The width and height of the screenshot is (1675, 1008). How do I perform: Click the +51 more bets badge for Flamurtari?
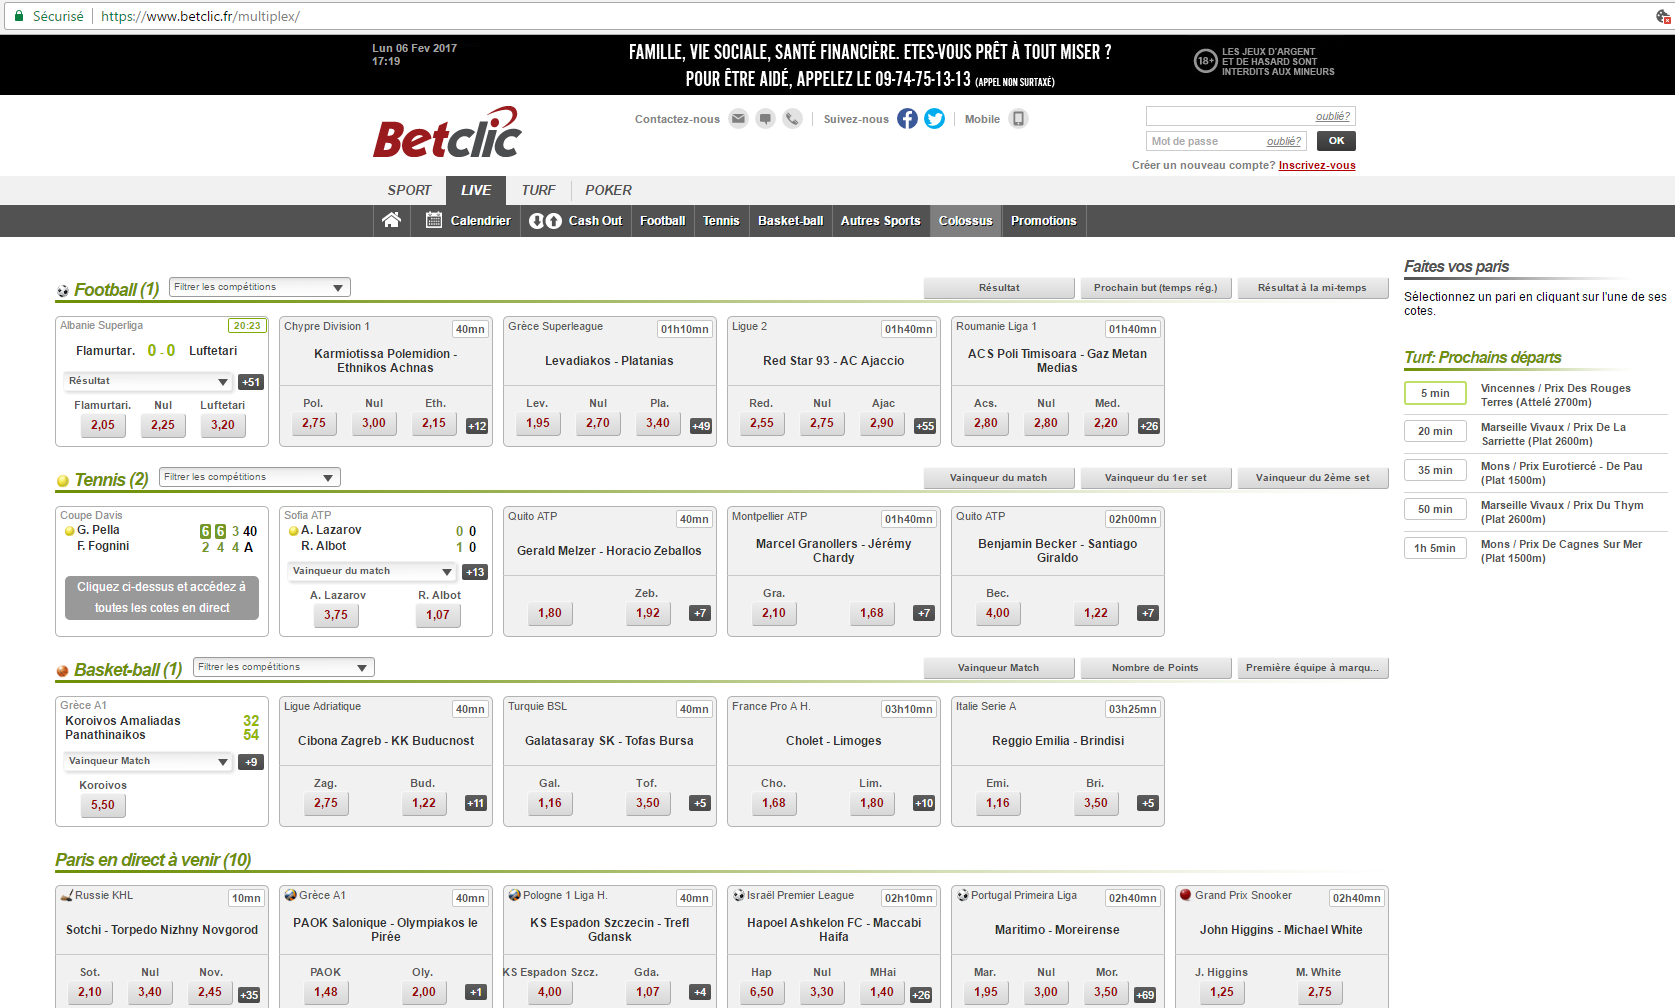(x=251, y=382)
